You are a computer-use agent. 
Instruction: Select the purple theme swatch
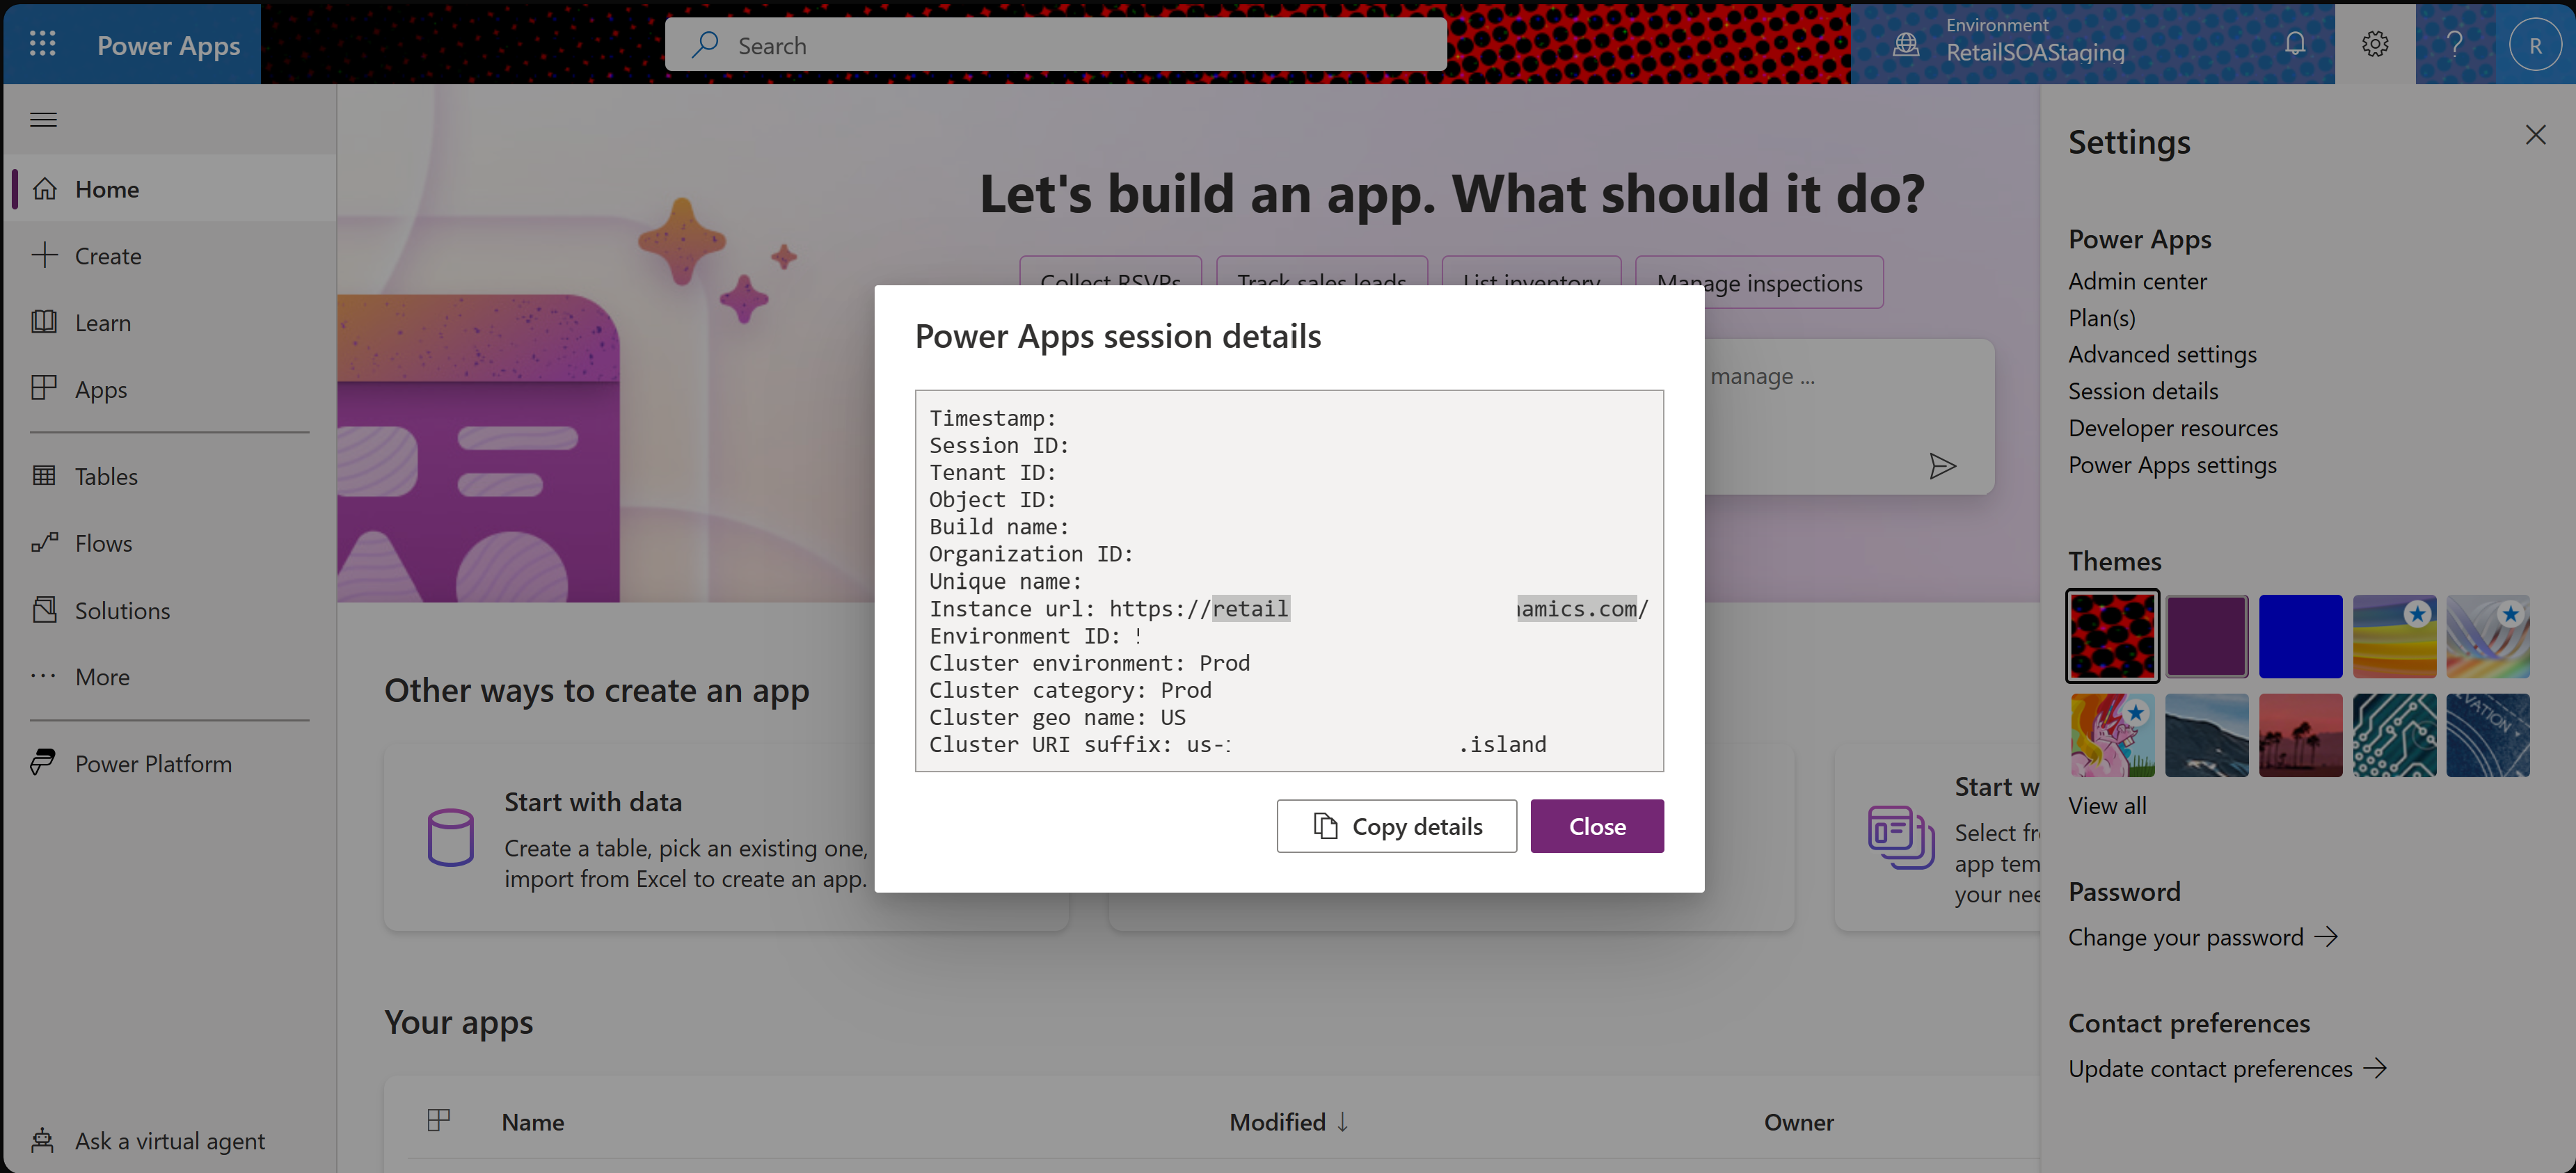2207,636
